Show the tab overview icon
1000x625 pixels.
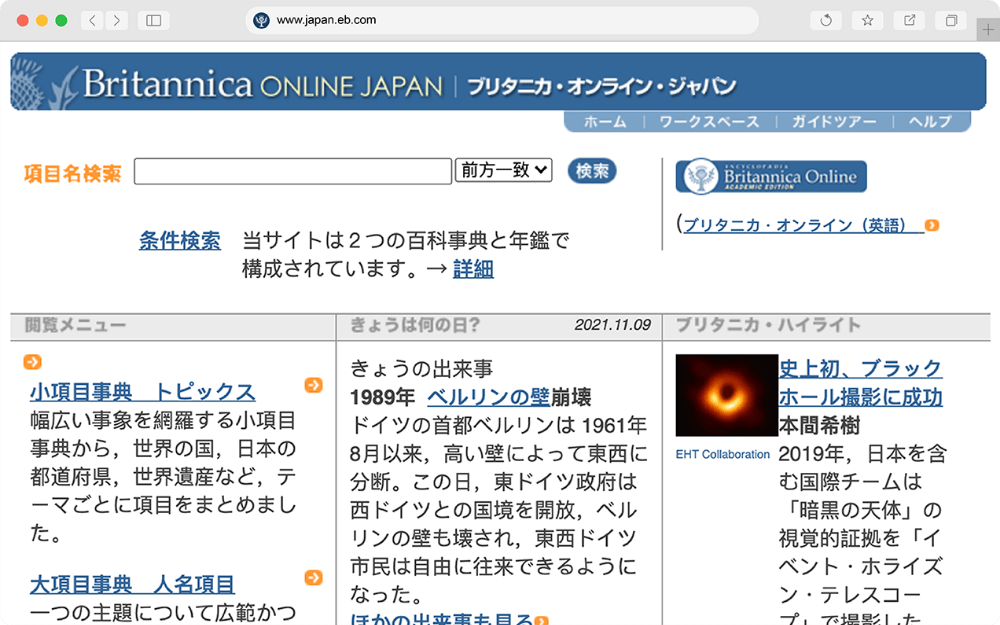point(951,20)
